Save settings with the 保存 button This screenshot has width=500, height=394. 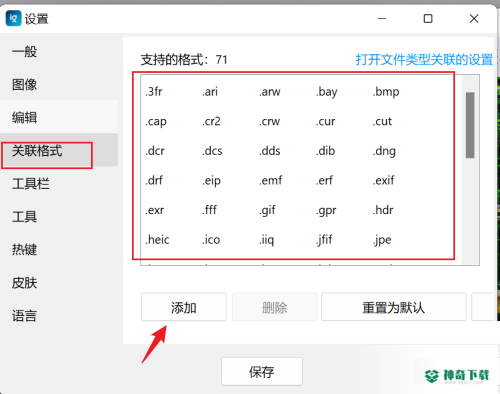262,372
